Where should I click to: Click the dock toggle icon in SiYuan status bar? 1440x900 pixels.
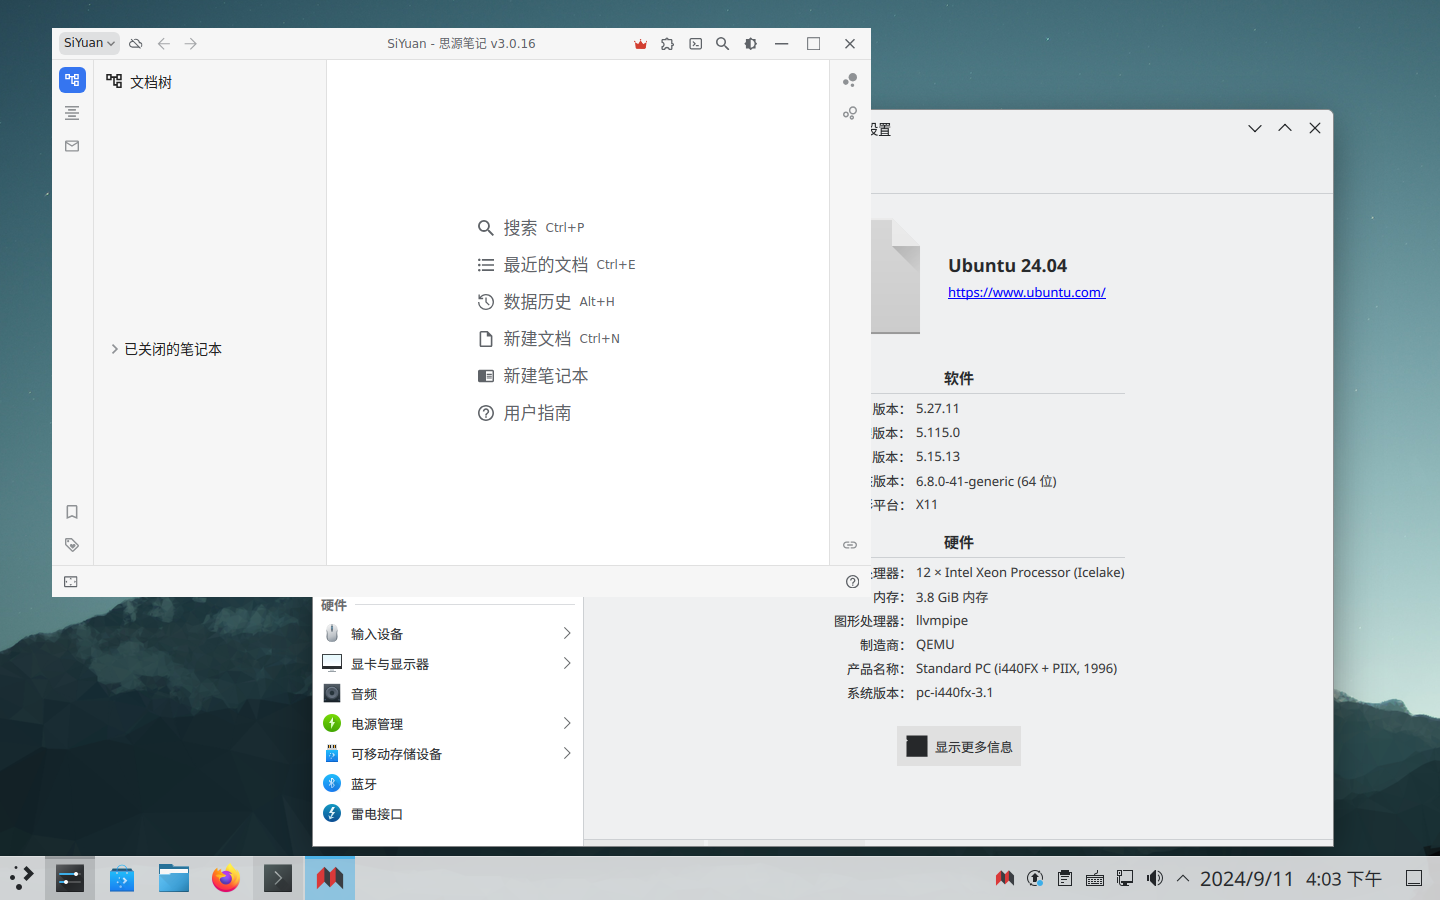(71, 582)
